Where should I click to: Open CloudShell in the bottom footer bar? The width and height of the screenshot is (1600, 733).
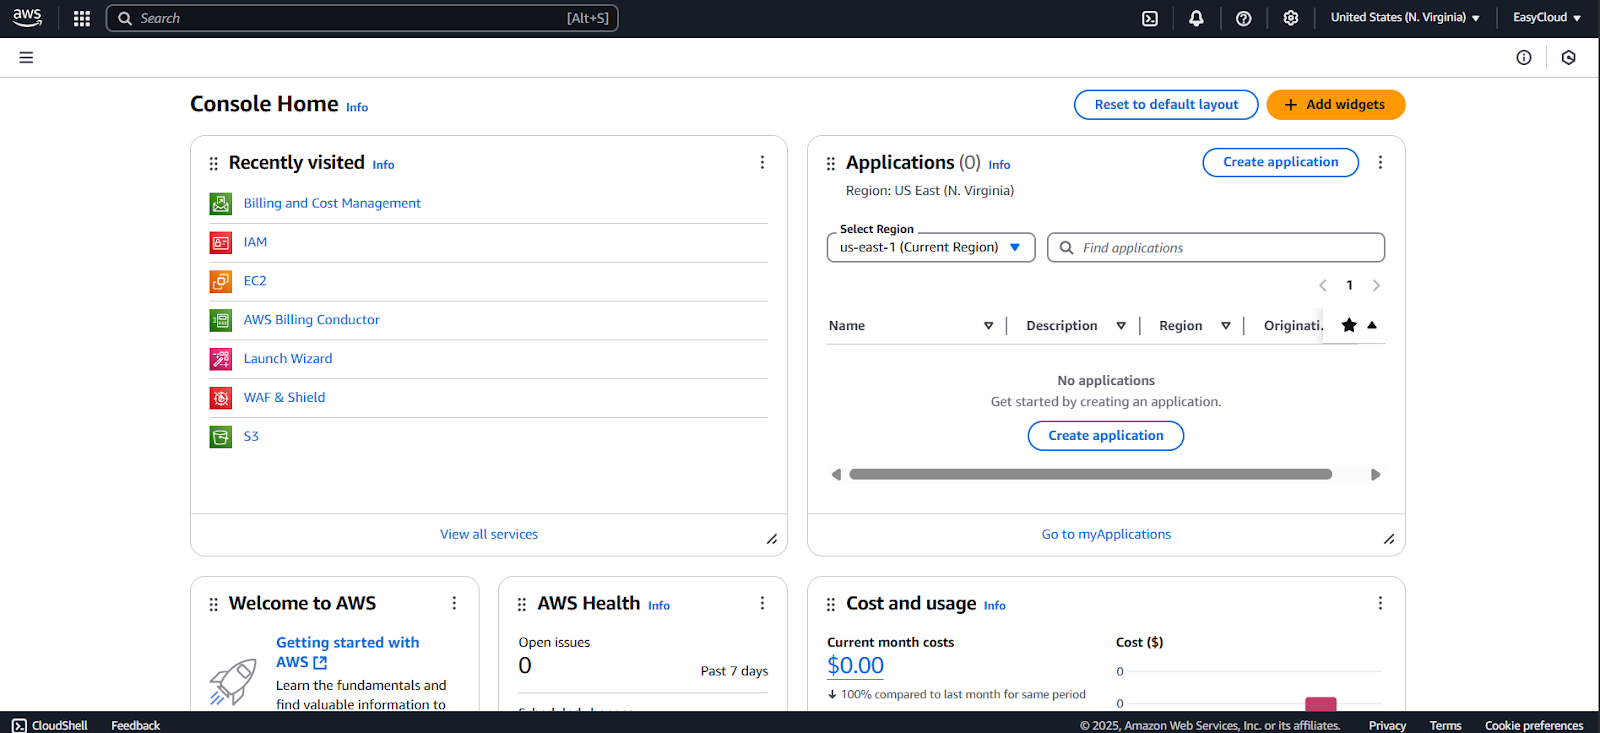point(50,726)
